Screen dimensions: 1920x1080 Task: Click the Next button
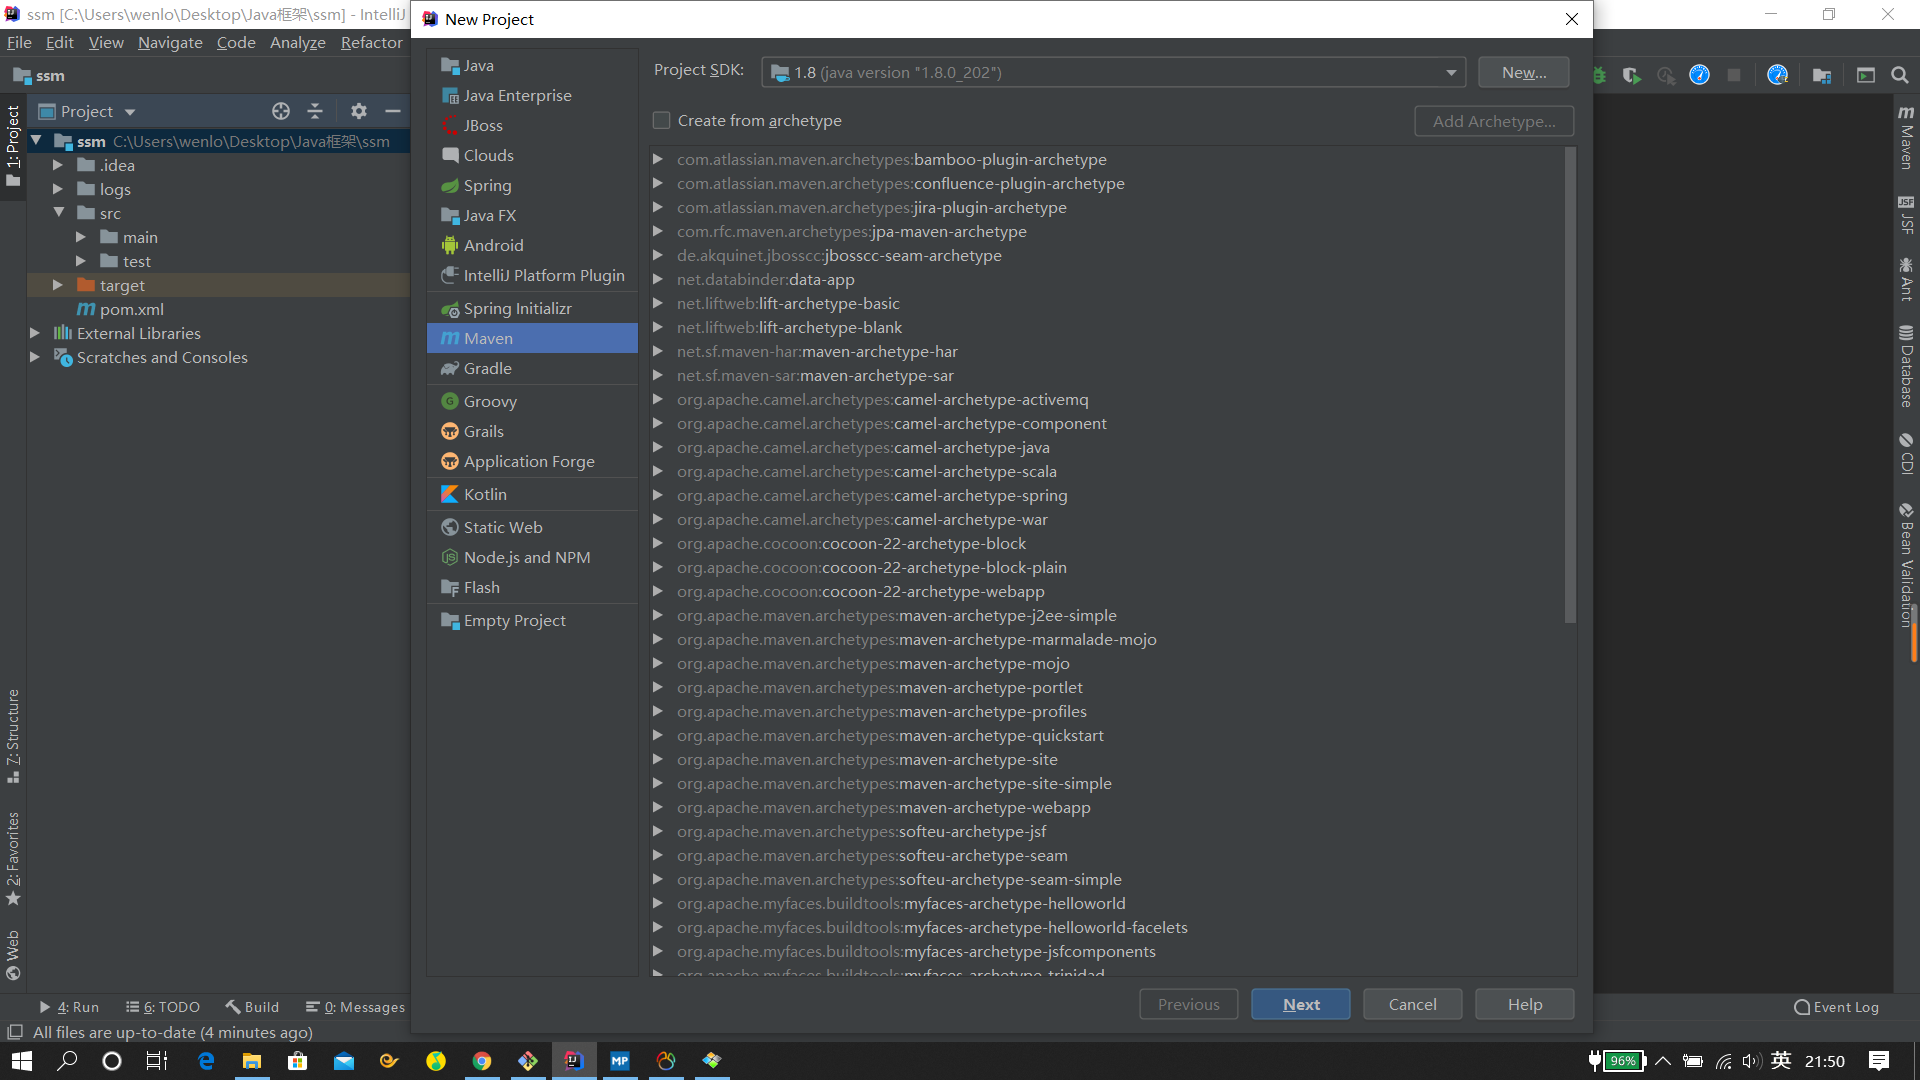click(1300, 1004)
